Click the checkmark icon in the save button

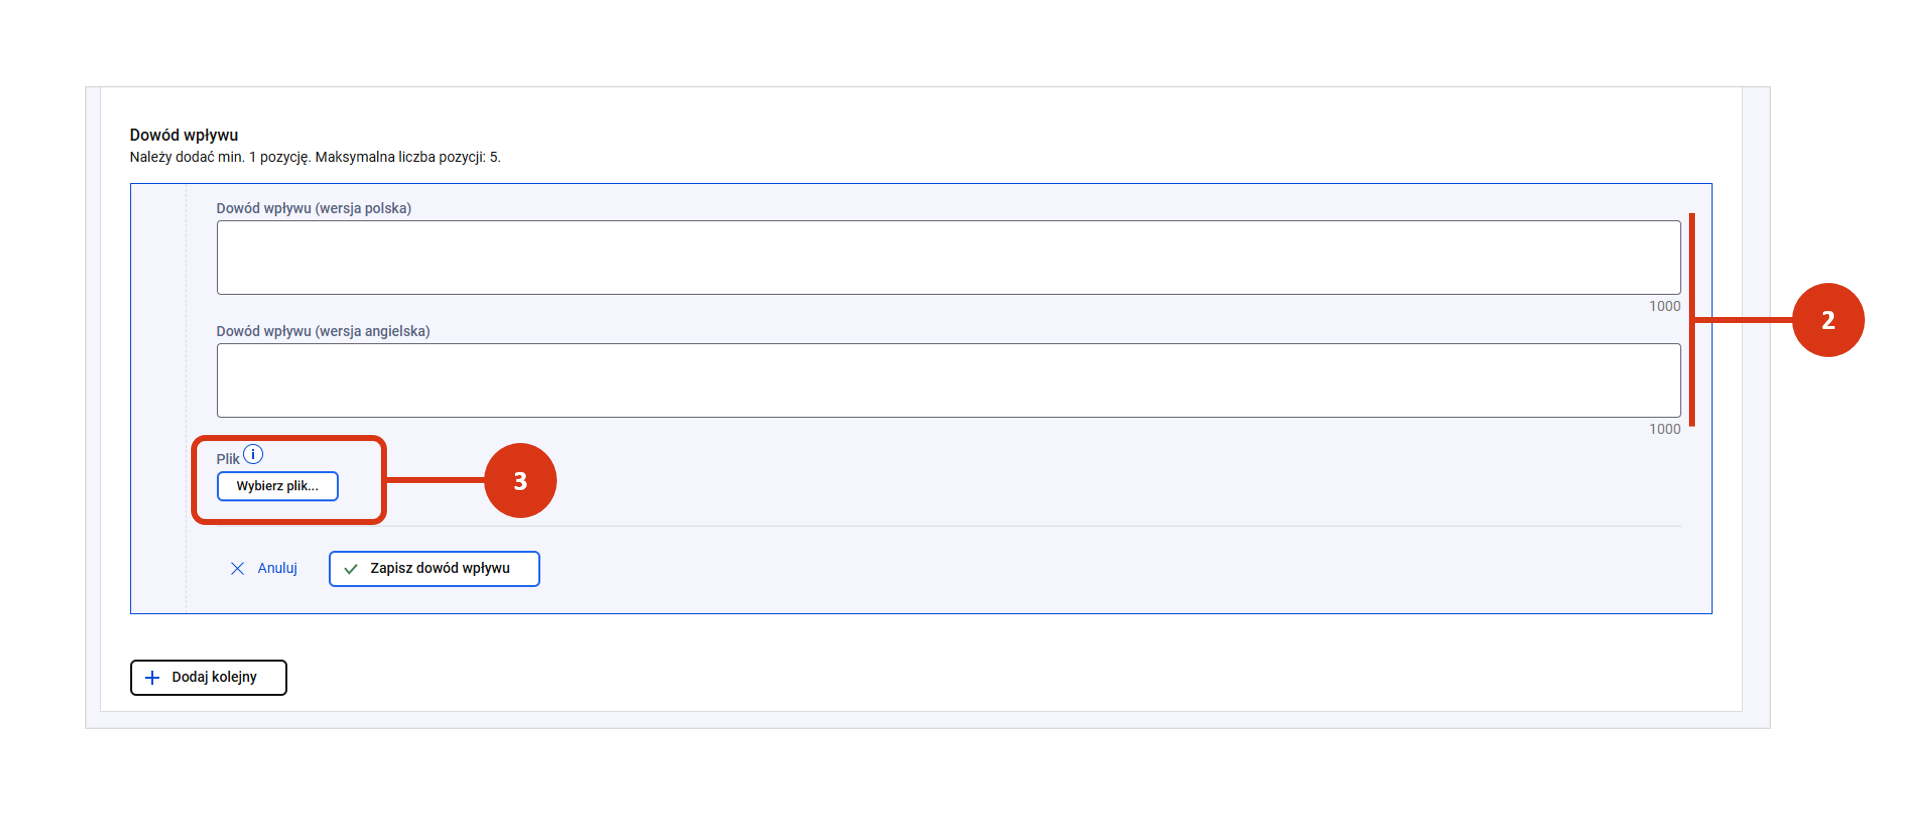[x=351, y=569]
